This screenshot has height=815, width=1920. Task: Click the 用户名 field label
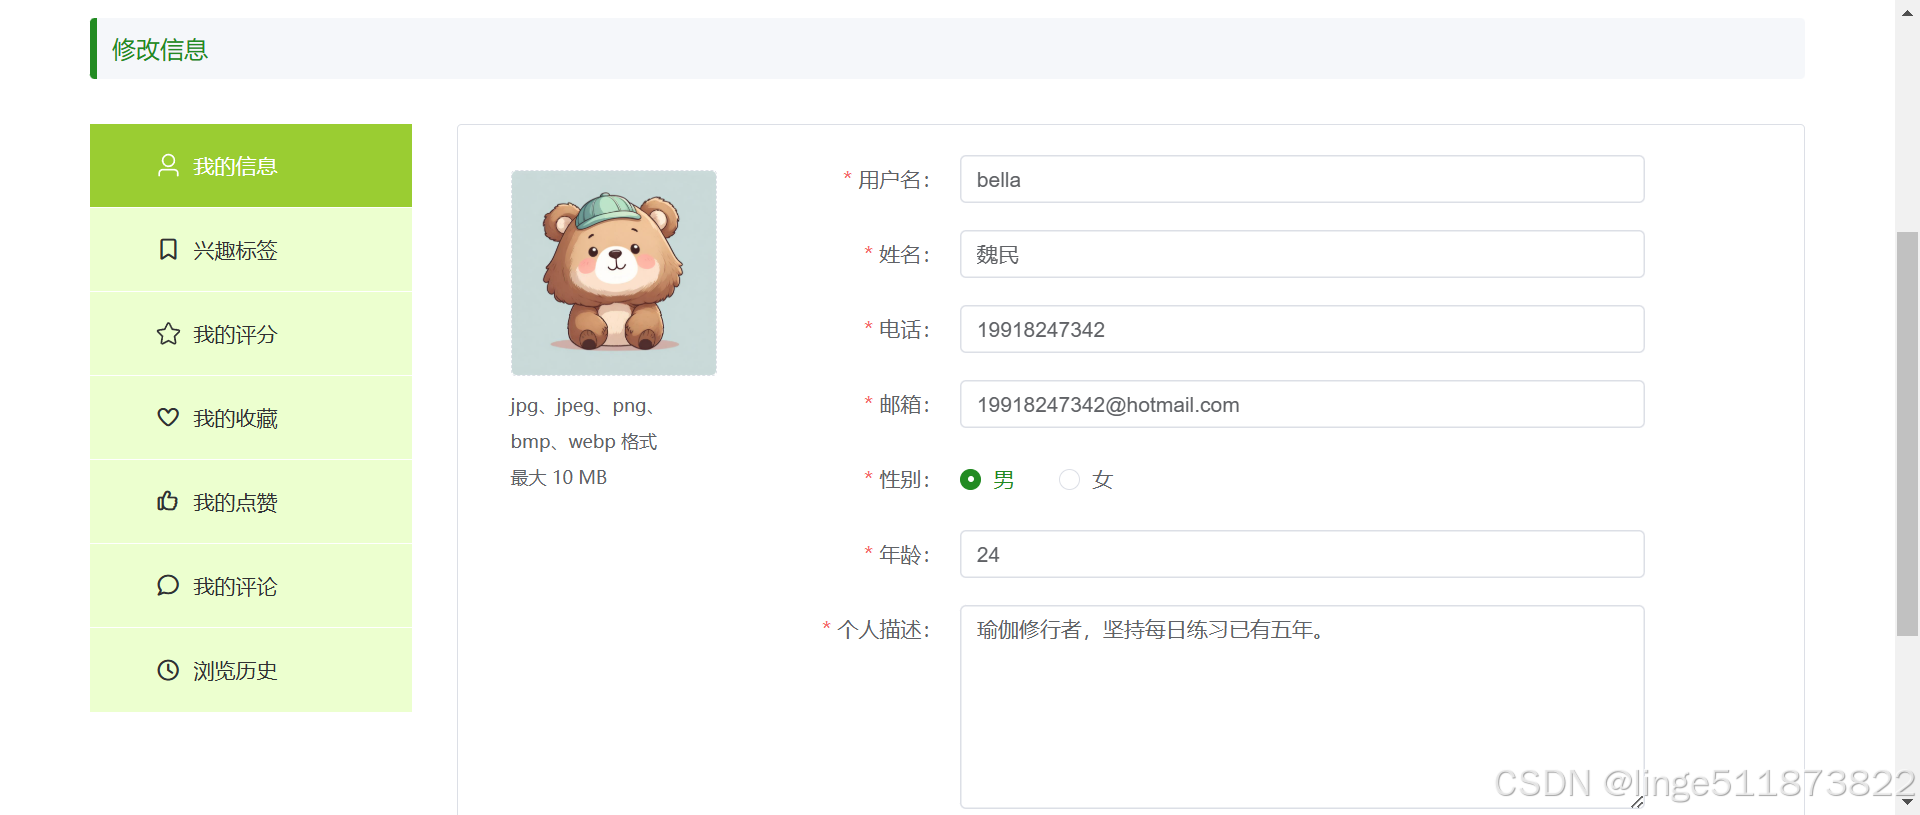click(x=894, y=179)
